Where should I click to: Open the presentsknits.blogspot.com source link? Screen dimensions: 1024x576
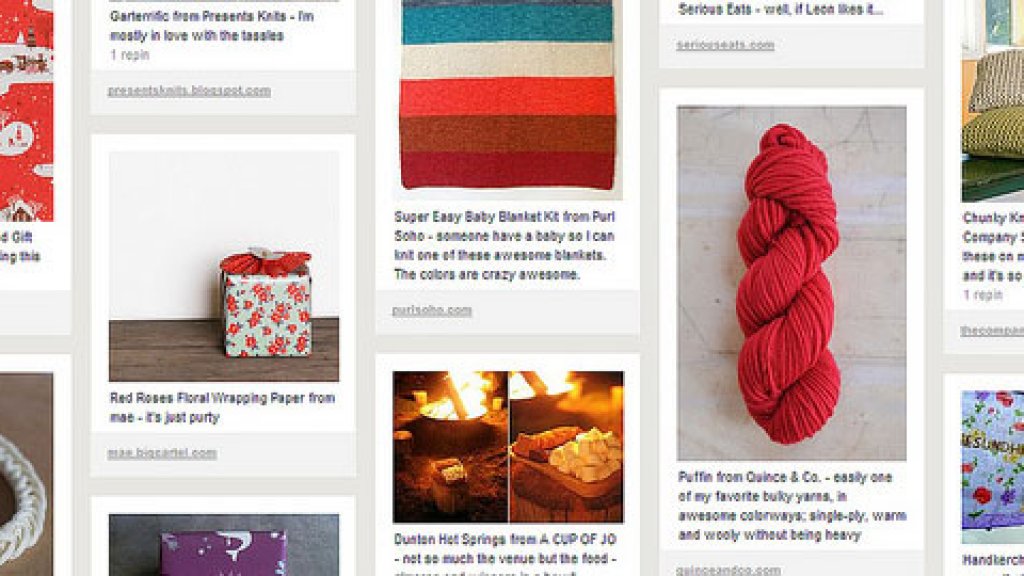pyautogui.click(x=189, y=91)
